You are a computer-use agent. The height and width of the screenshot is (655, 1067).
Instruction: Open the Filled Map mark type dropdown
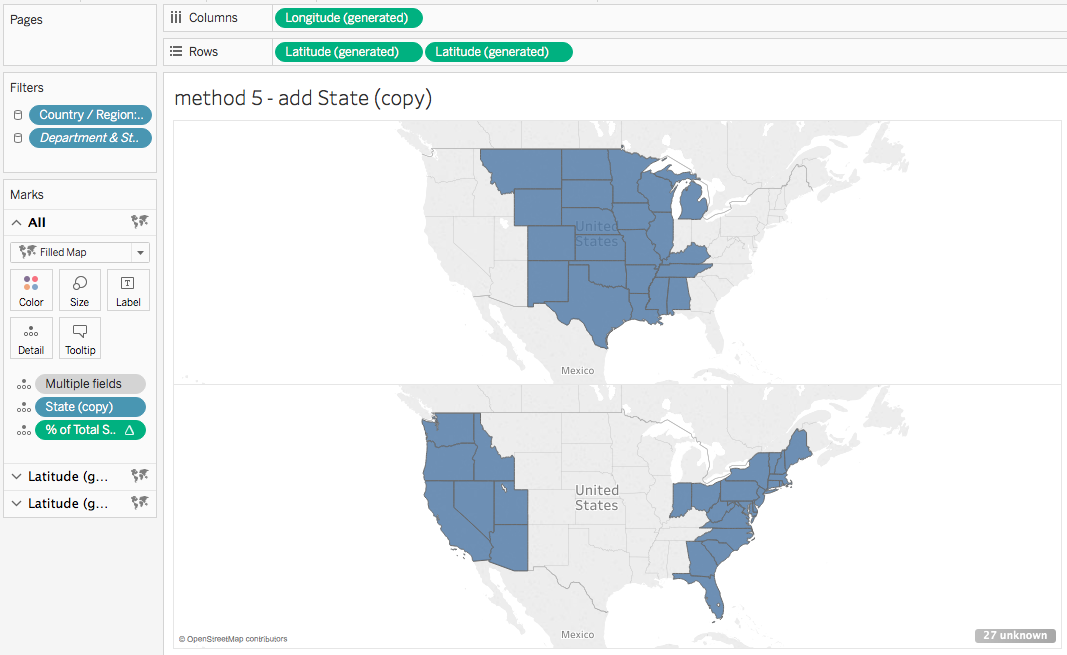140,252
